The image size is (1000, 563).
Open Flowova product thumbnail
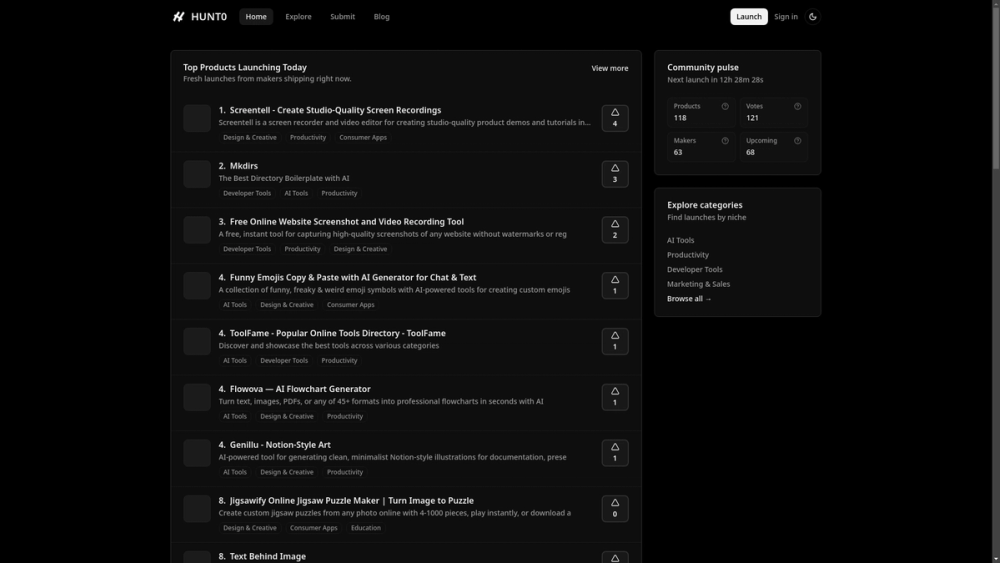pos(197,397)
